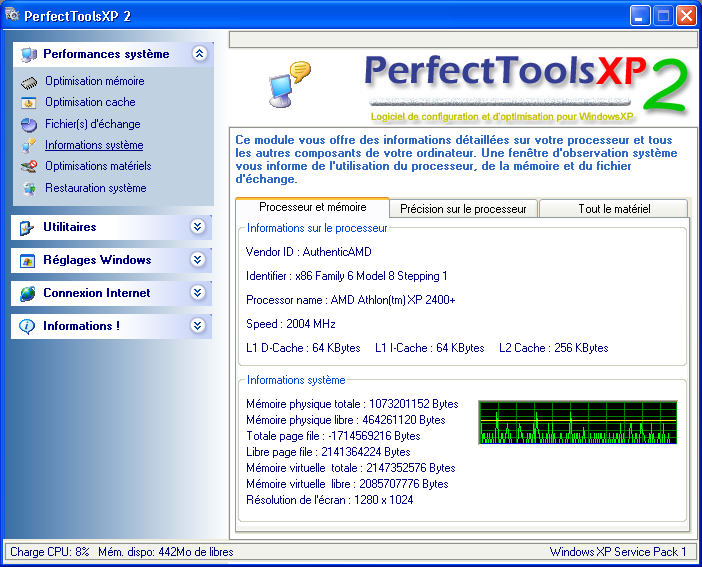Click the Optimisation cache icon
This screenshot has width=702, height=567.
coord(29,103)
